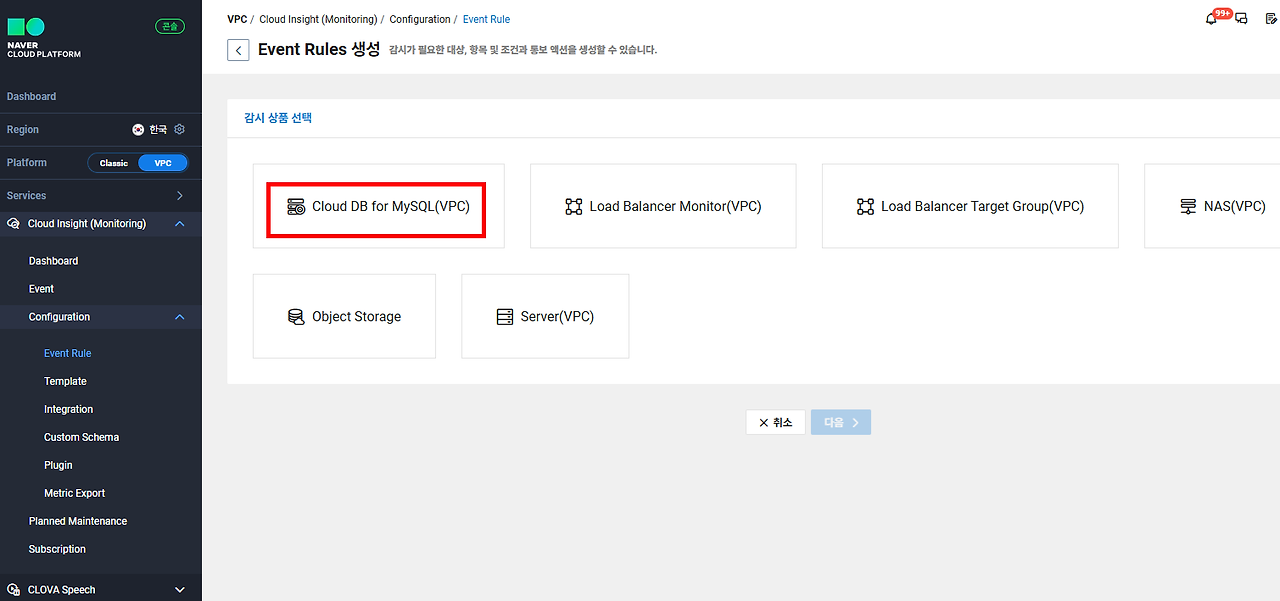
Task: Collapse the Cloud Insight (Monitoring) section
Action: coord(180,224)
